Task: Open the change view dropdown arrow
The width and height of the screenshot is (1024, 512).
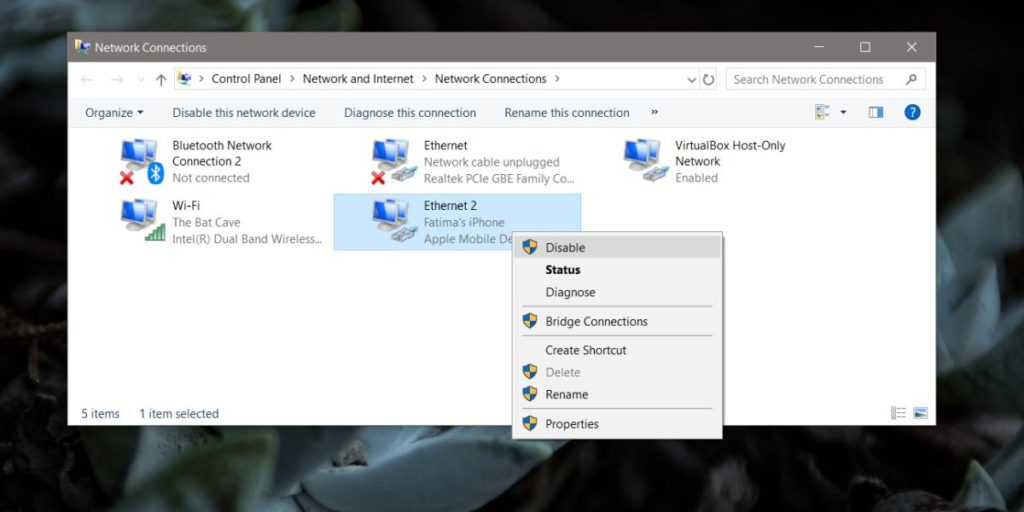Action: (x=844, y=112)
